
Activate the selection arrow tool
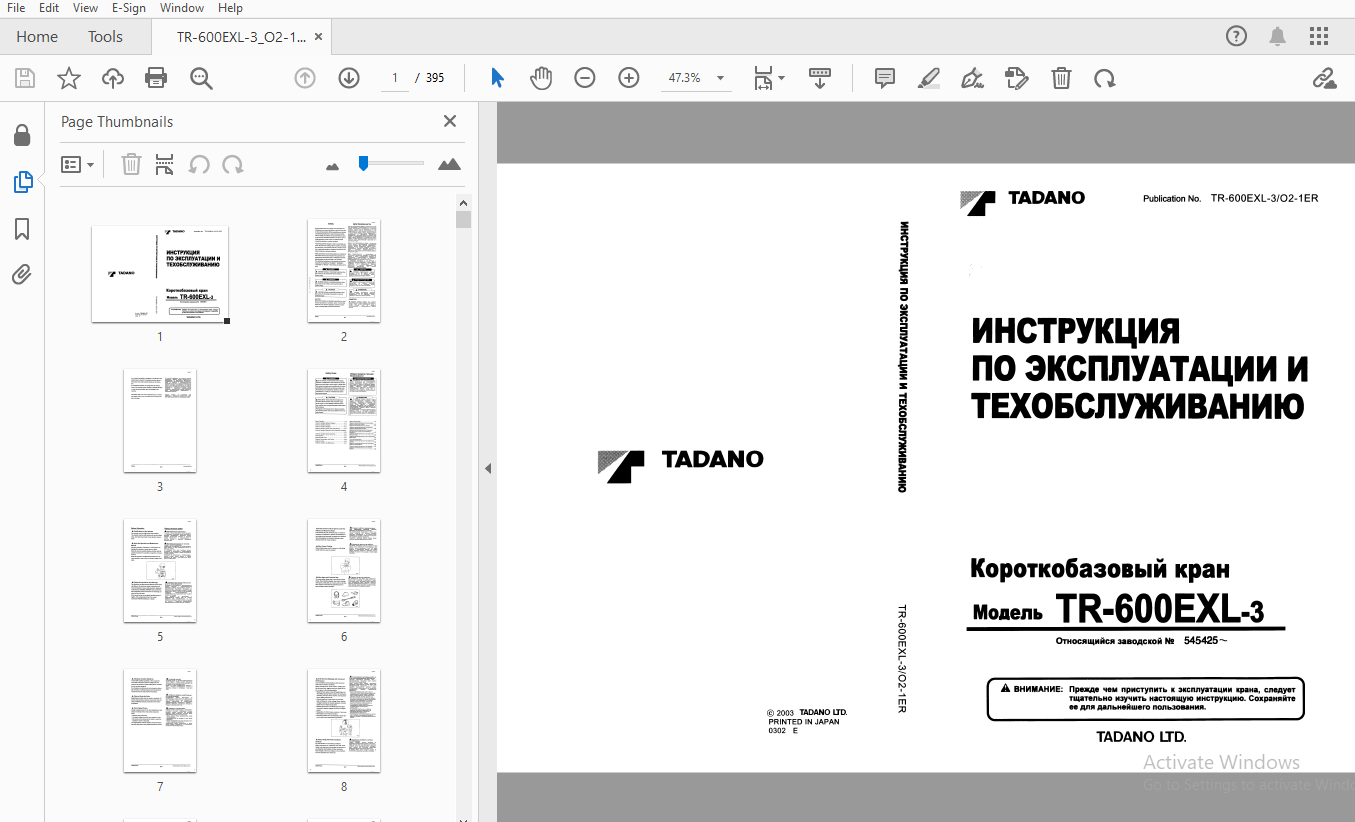pos(497,78)
